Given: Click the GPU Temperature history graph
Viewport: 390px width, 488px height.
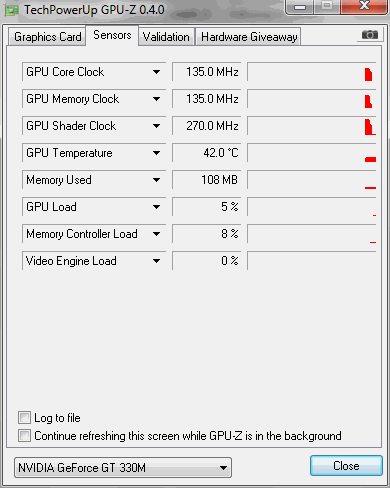Looking at the screenshot, I should click(312, 153).
